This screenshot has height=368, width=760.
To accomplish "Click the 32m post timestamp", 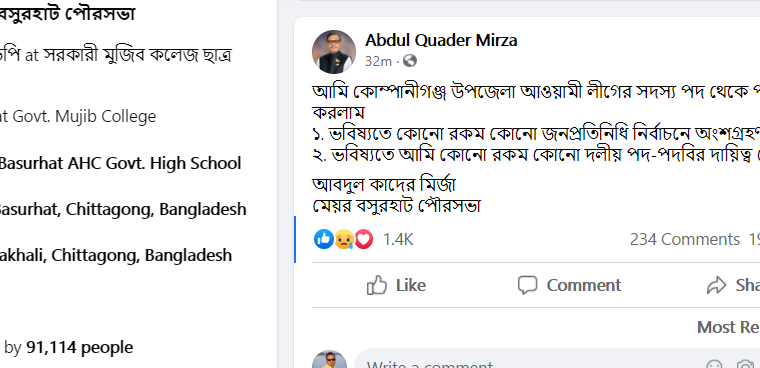I will click(378, 61).
